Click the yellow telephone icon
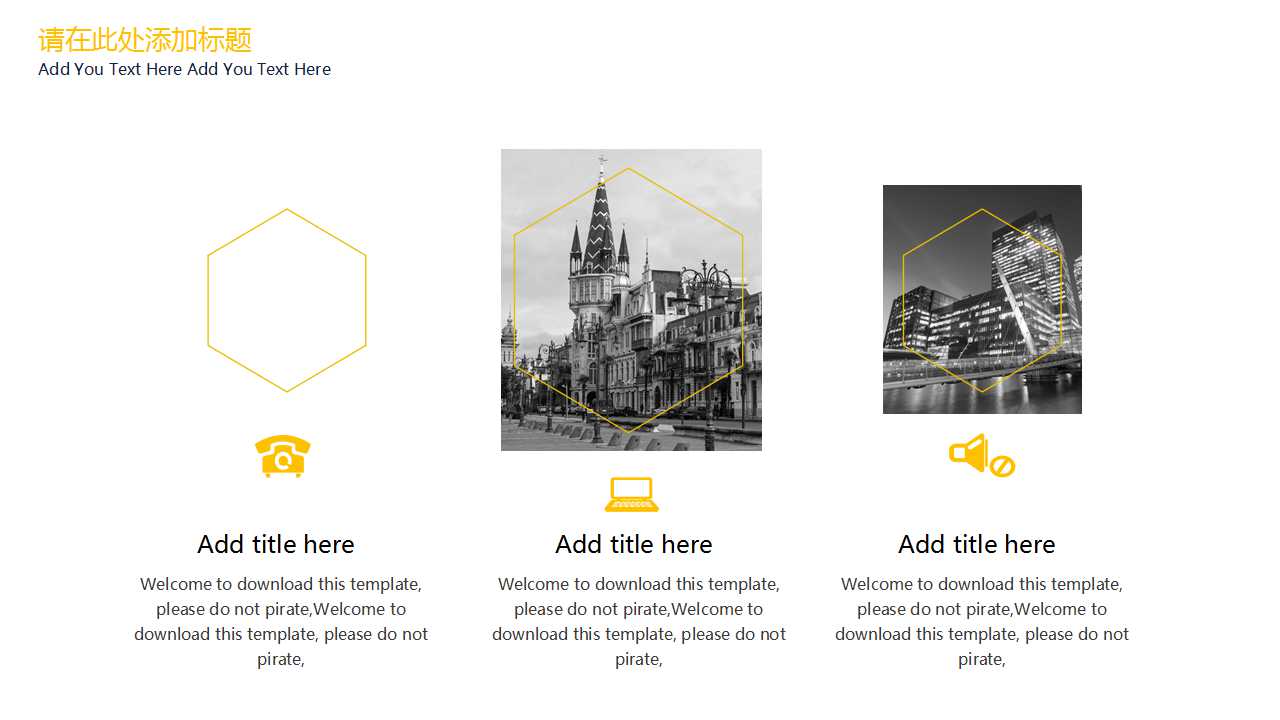The image size is (1280, 720). (x=283, y=456)
